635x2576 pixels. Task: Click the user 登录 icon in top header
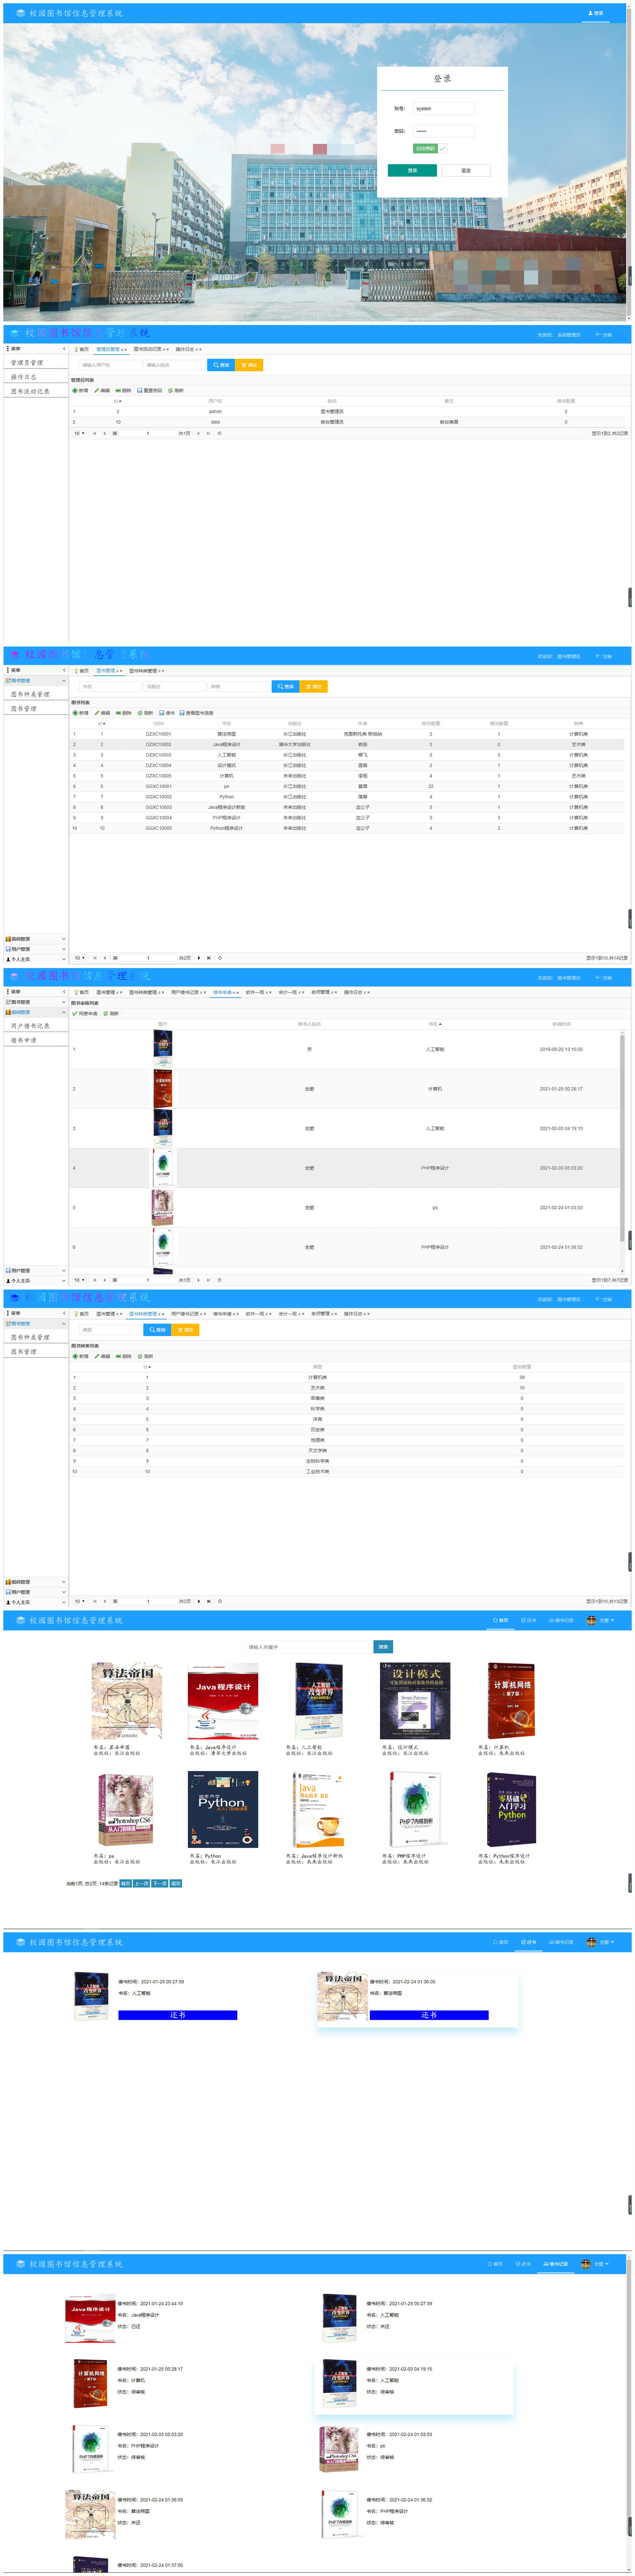pyautogui.click(x=590, y=13)
